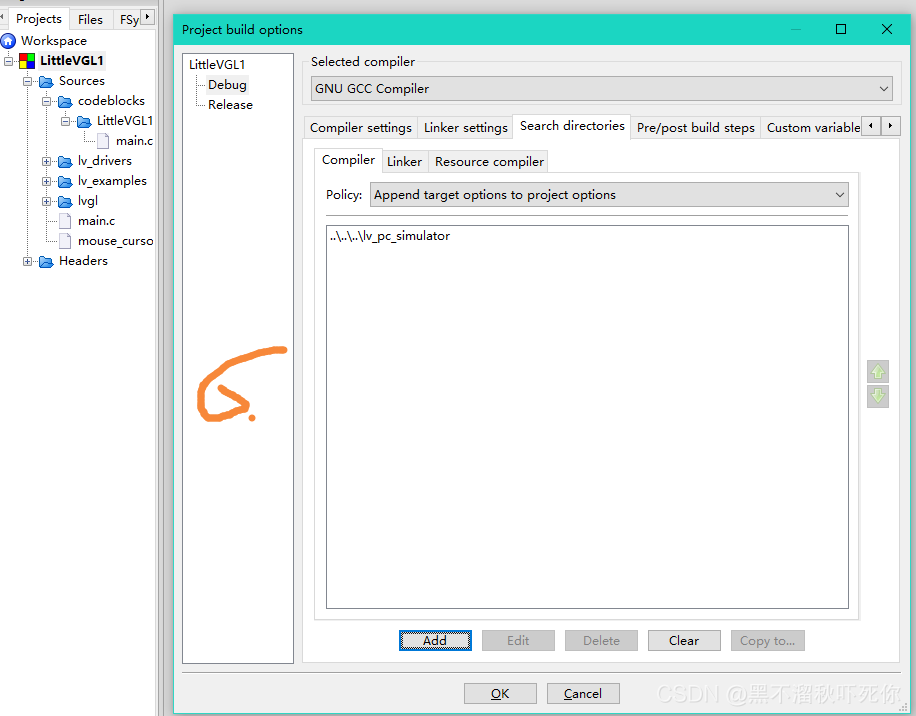Click the Copy to... button
Image resolution: width=916 pixels, height=716 pixels.
click(x=768, y=641)
